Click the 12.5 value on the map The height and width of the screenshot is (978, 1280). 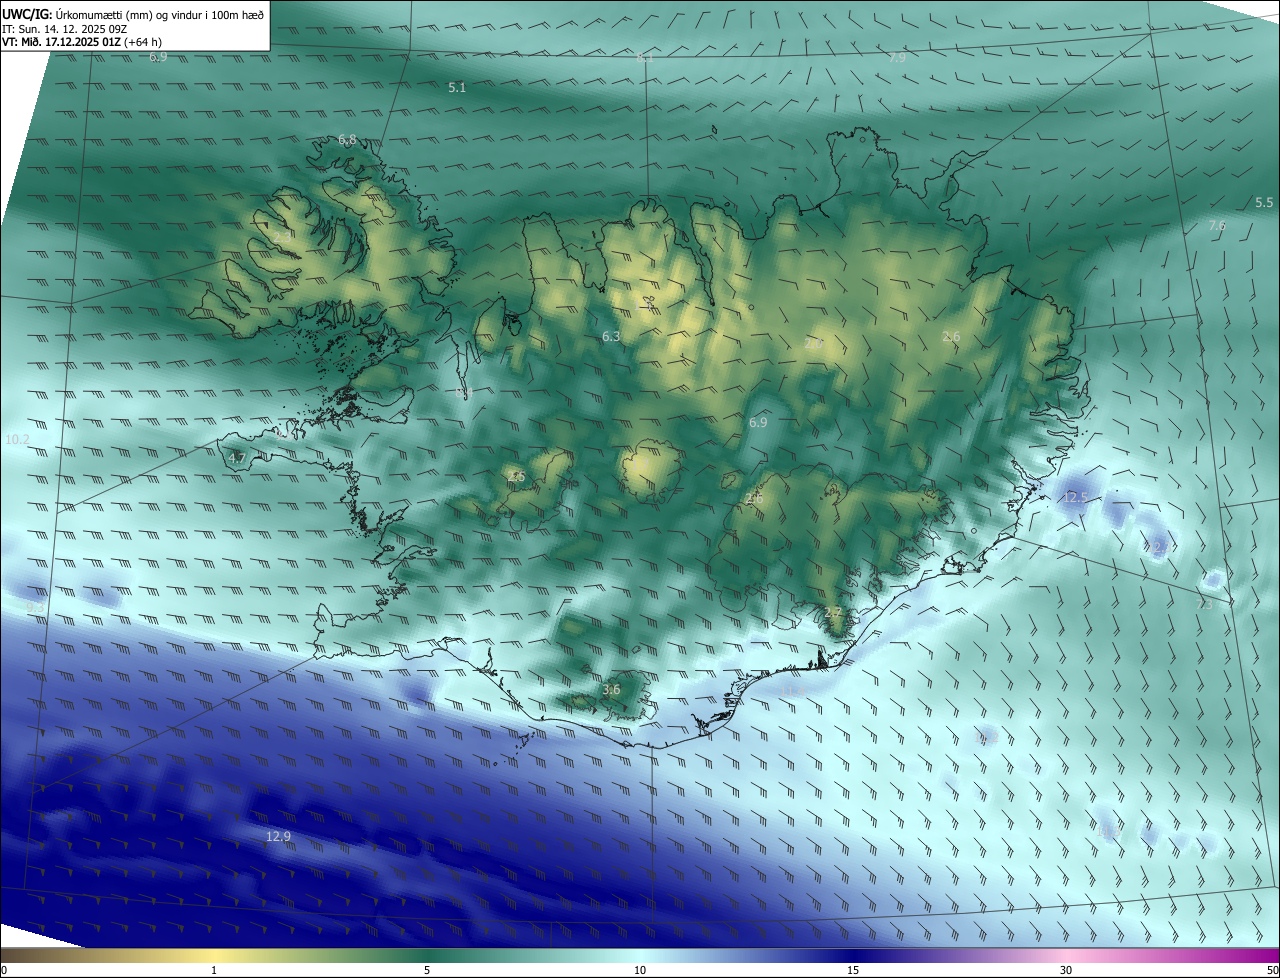coord(1075,497)
